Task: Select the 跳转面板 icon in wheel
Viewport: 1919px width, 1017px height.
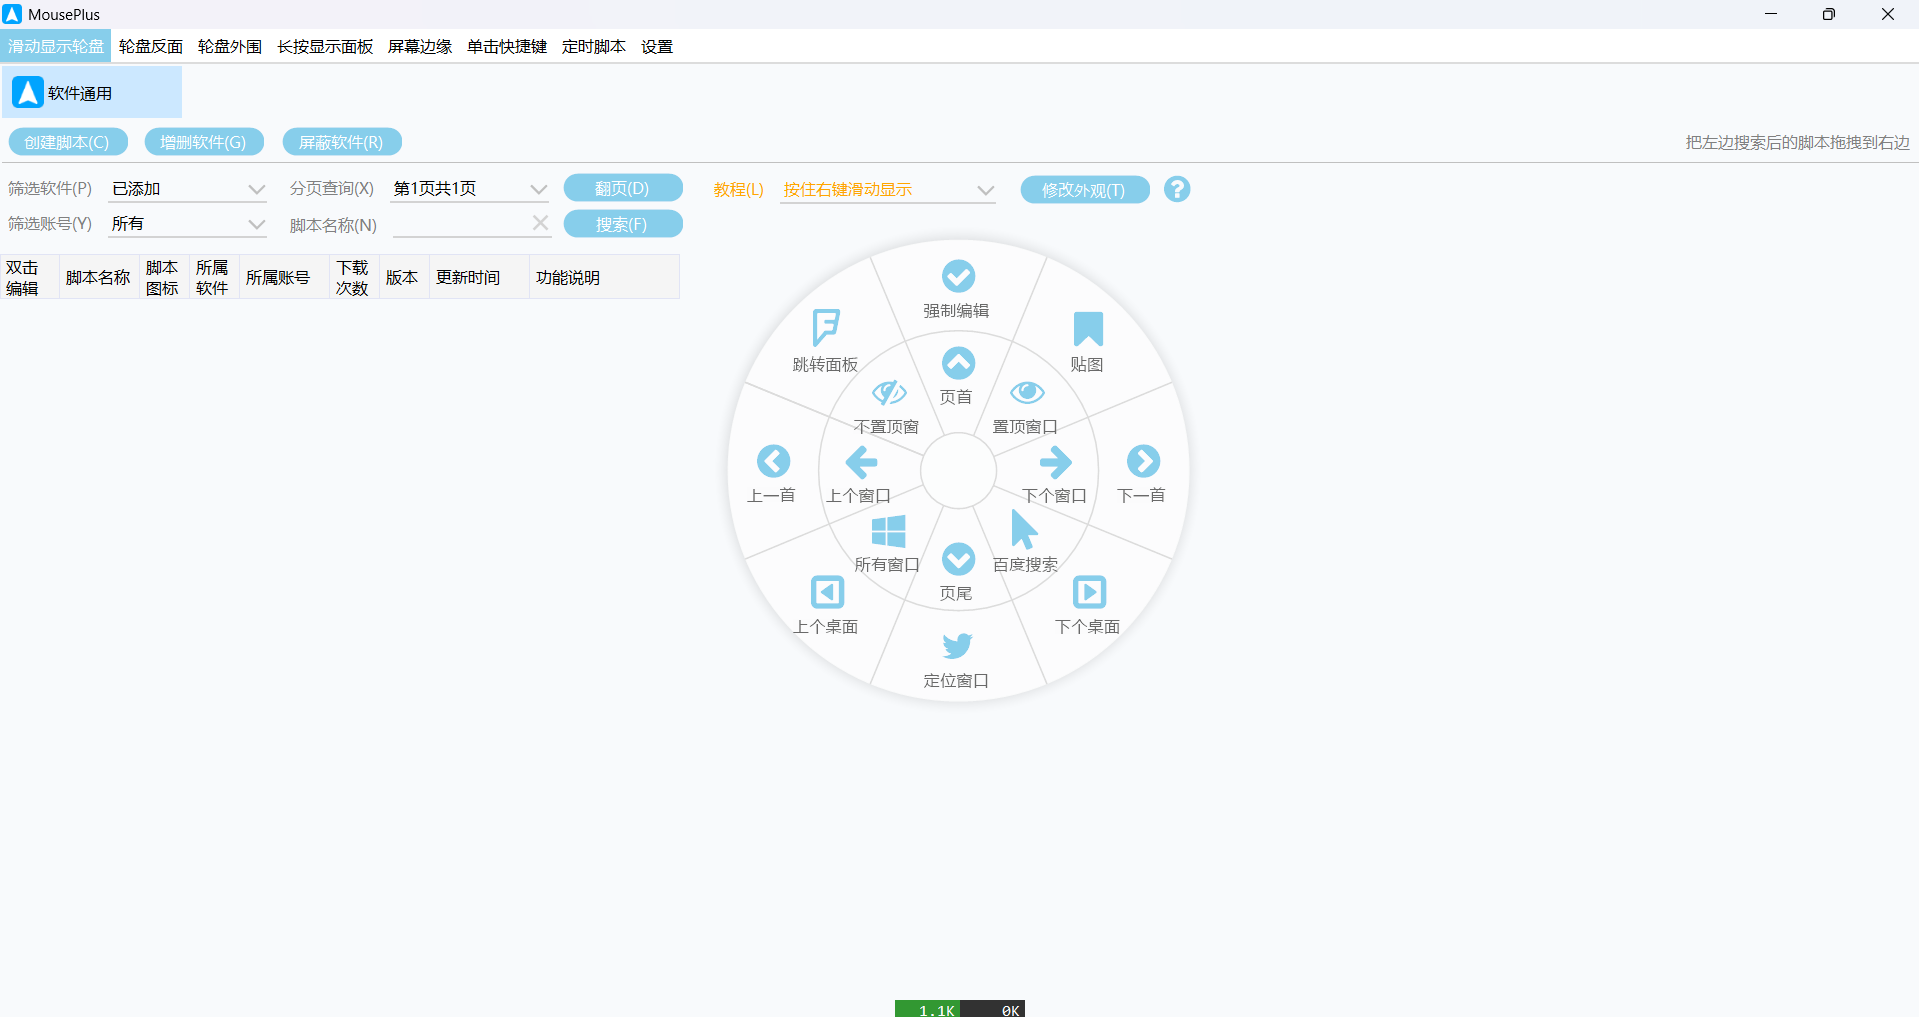Action: click(826, 327)
